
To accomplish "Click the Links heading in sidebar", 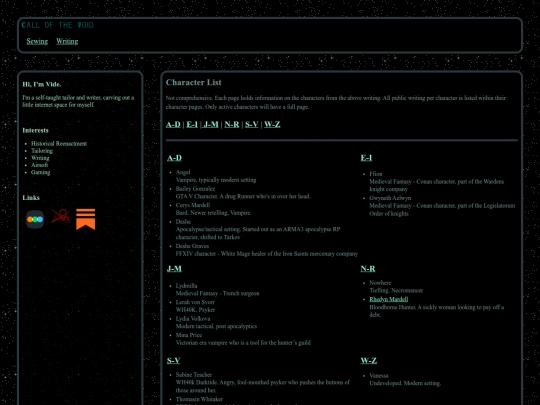I will pos(31,198).
